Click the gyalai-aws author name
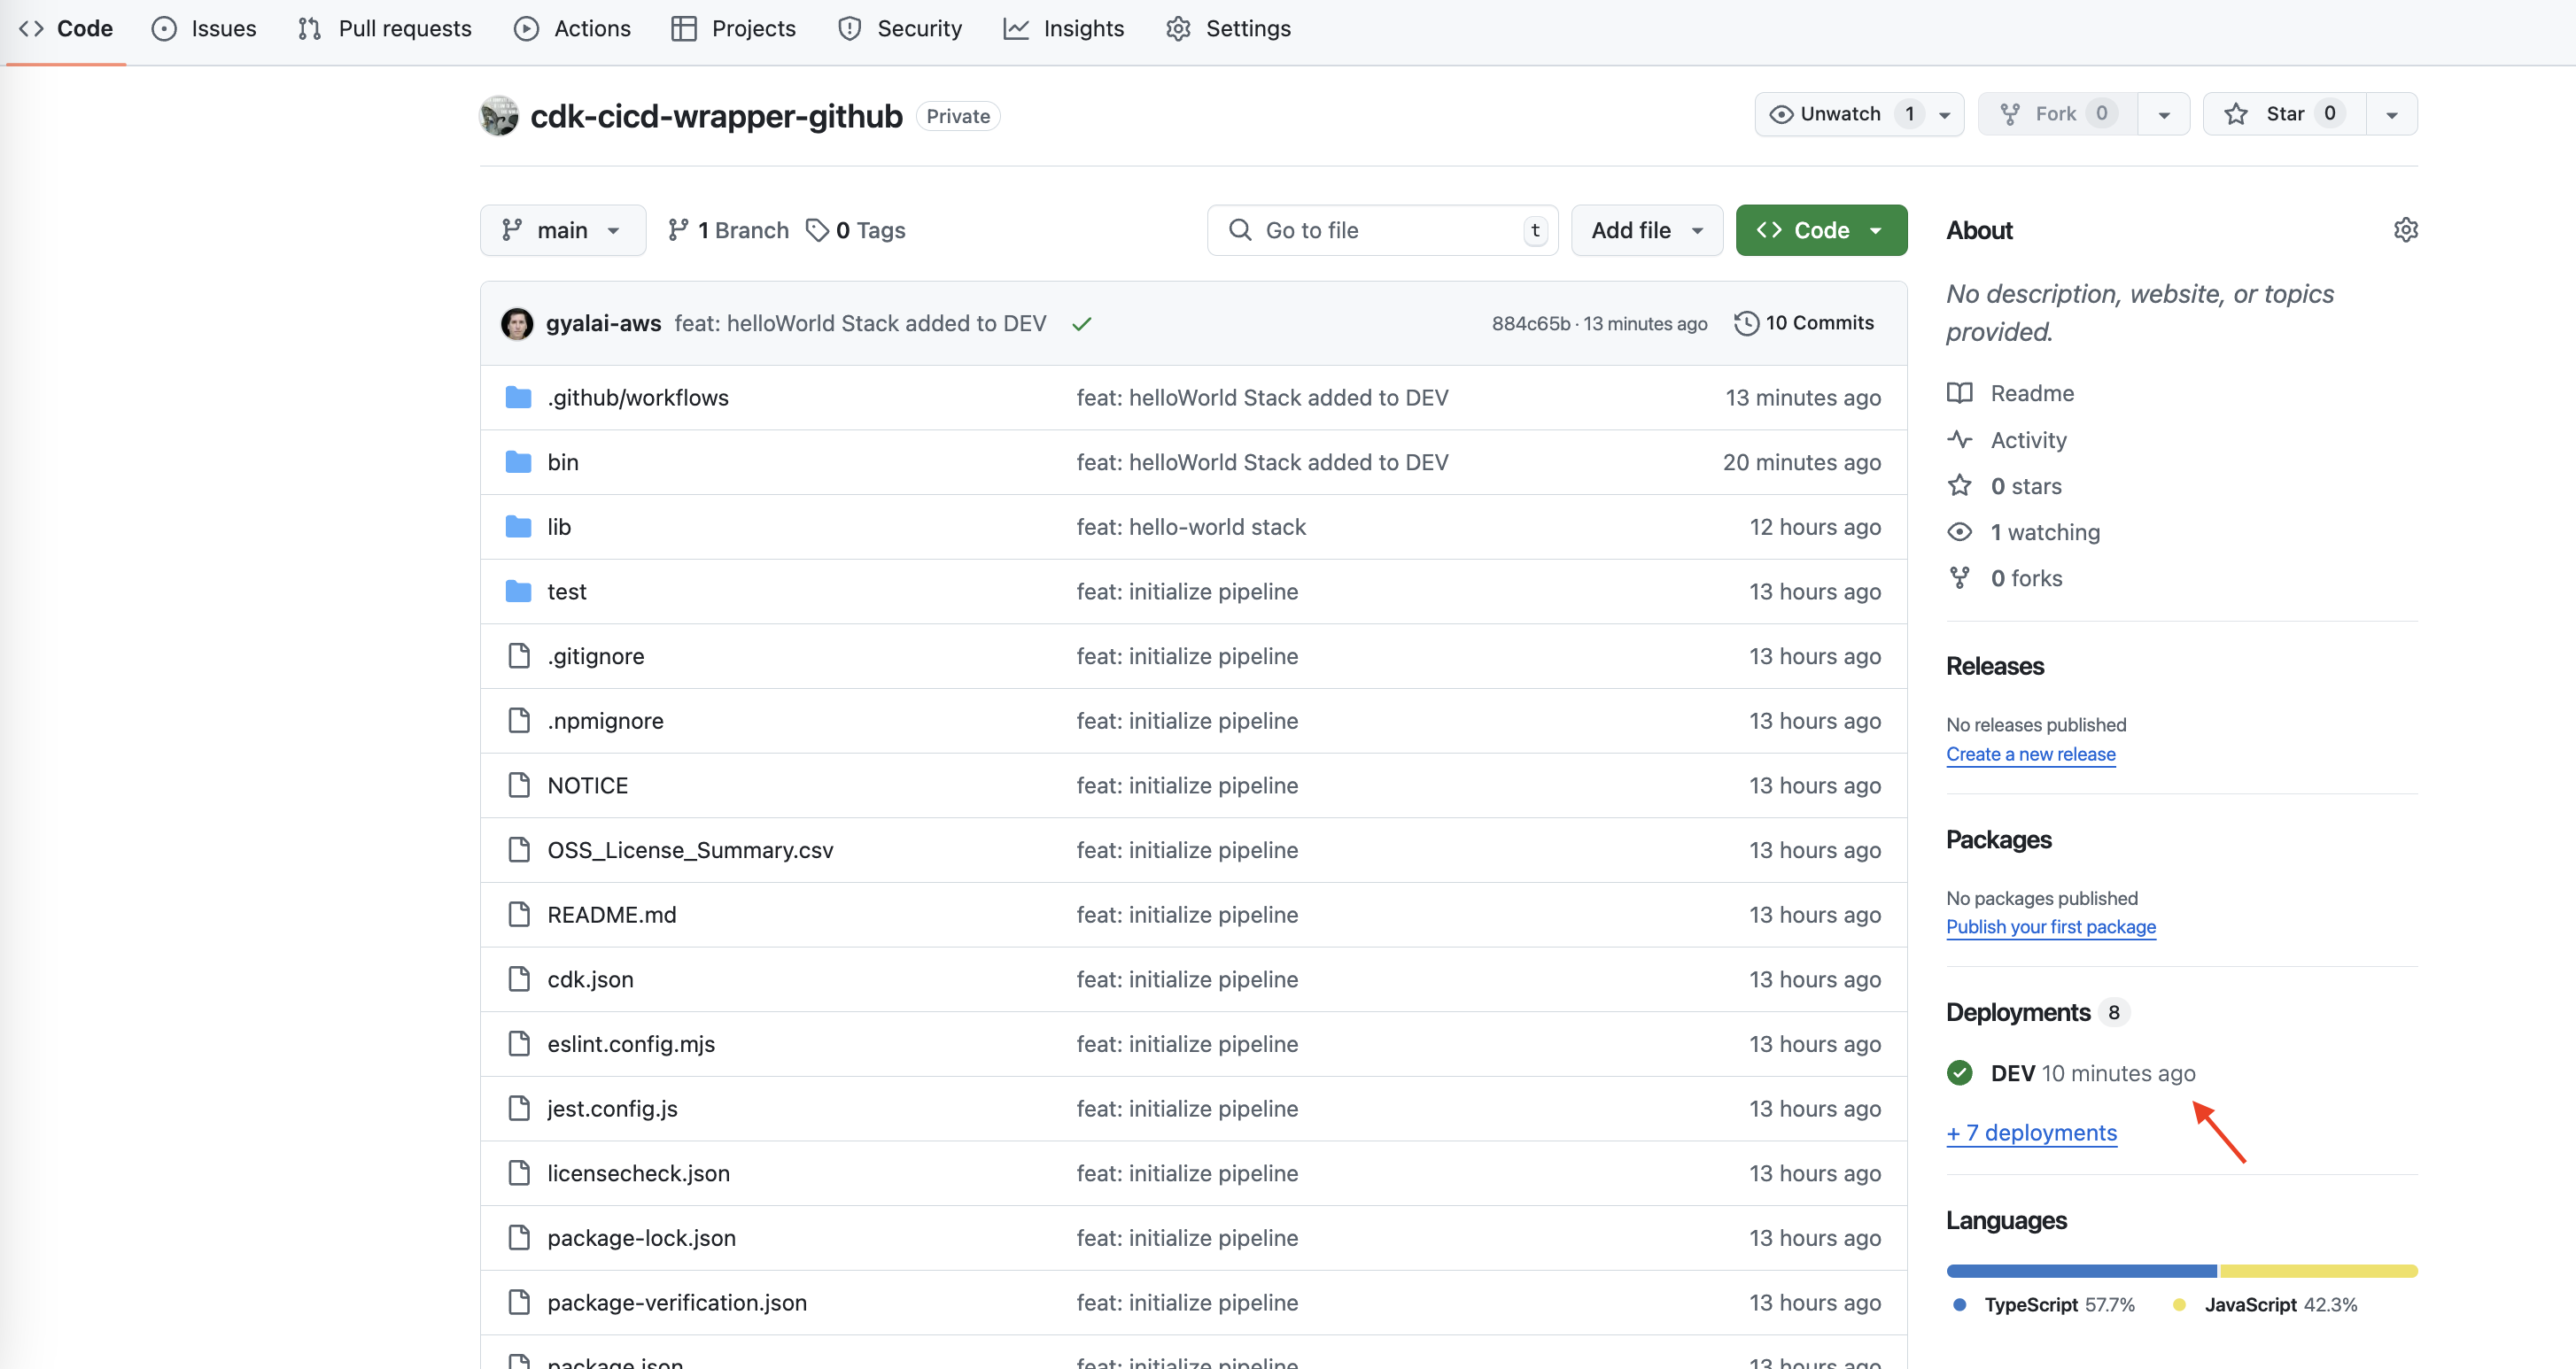Viewport: 2576px width, 1369px height. pos(603,323)
